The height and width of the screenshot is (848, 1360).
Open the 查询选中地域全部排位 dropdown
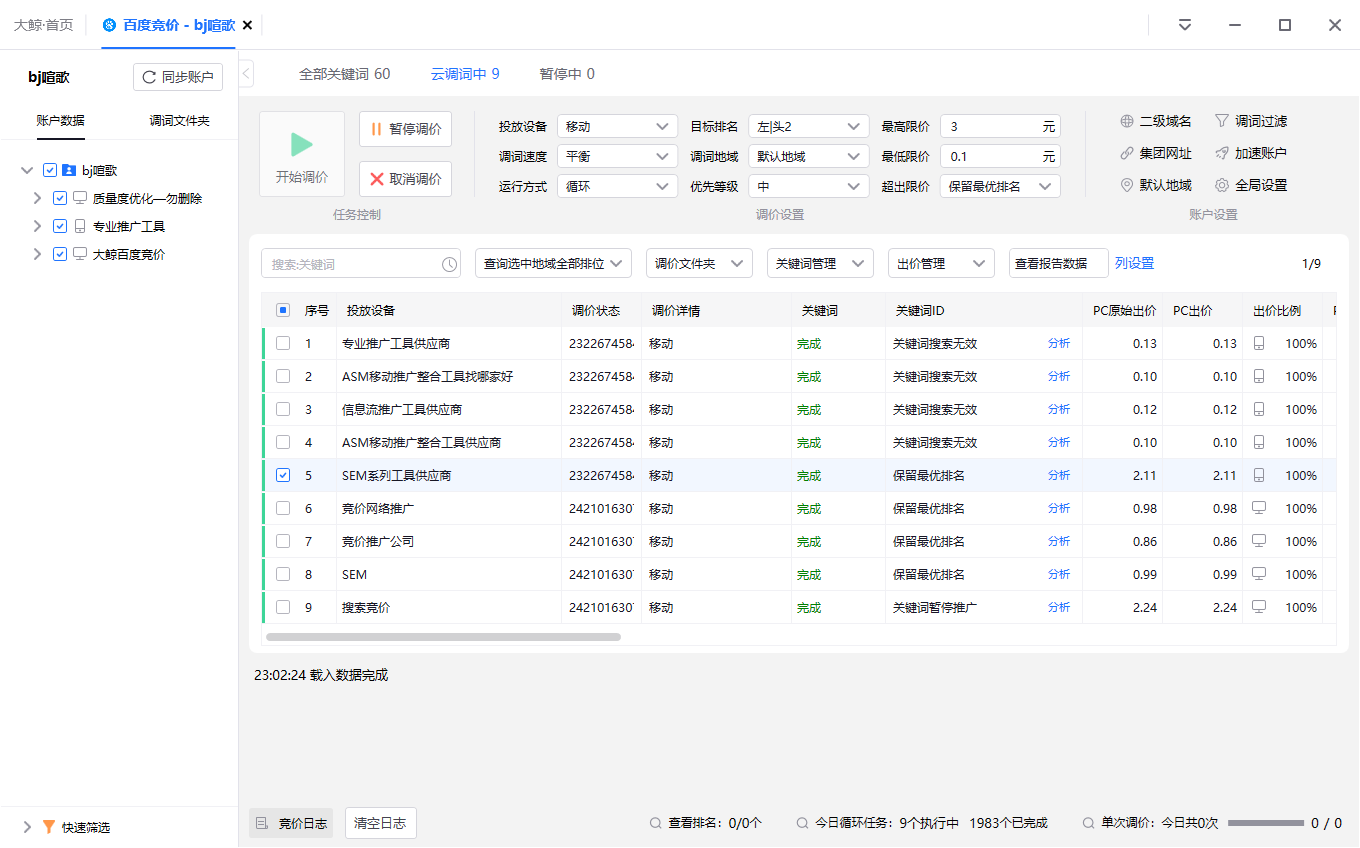[553, 263]
